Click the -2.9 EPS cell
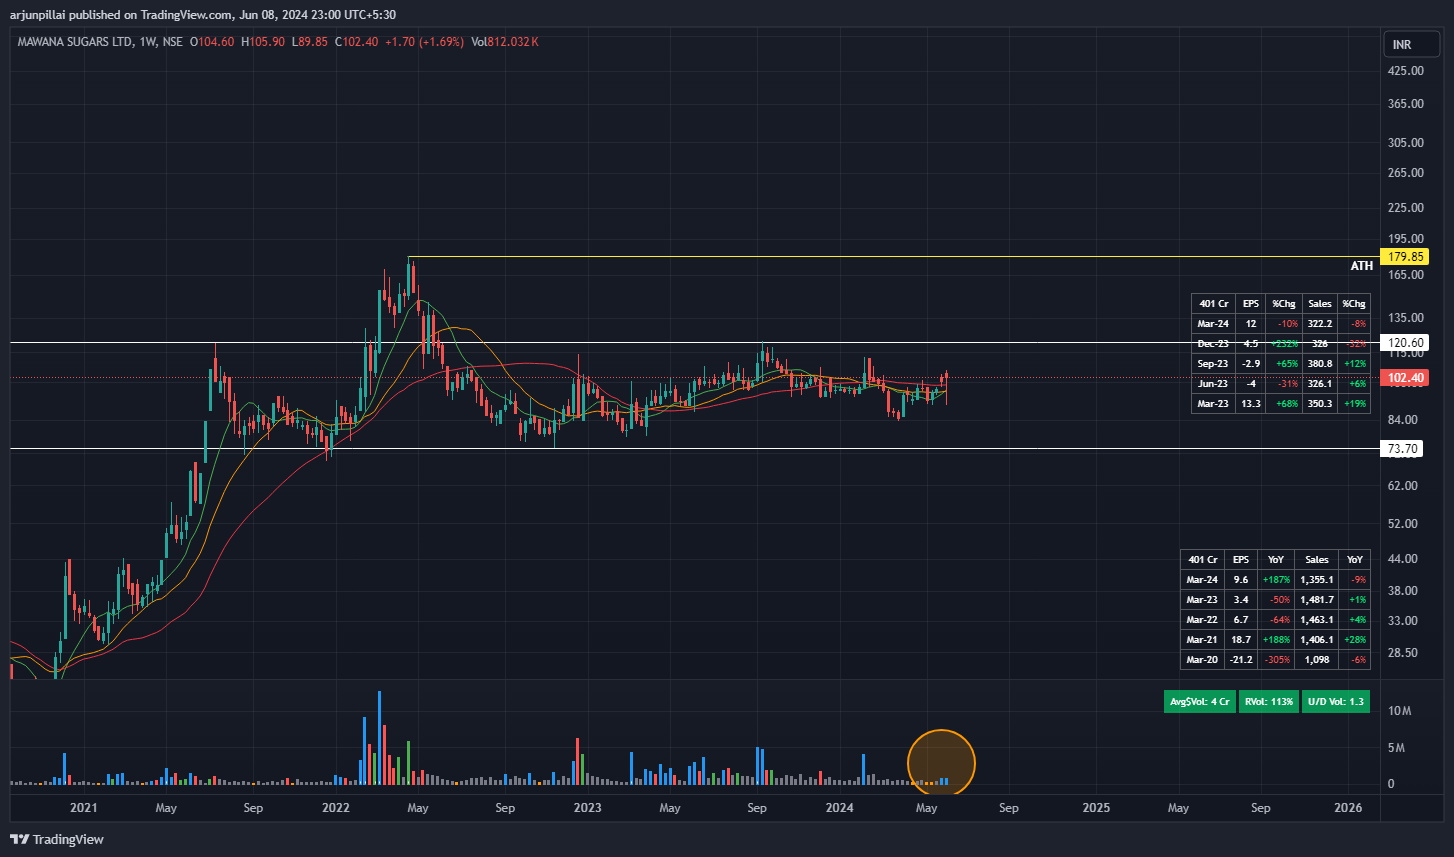The image size is (1454, 857). click(x=1250, y=364)
